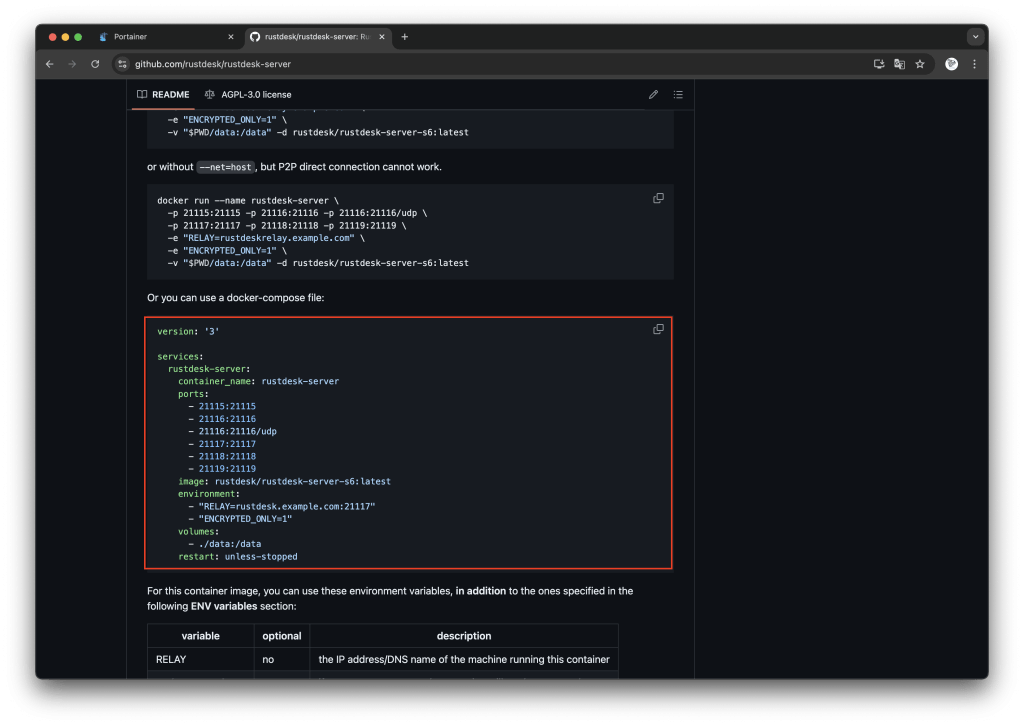Open a new browser tab
The height and width of the screenshot is (726, 1024).
[404, 37]
